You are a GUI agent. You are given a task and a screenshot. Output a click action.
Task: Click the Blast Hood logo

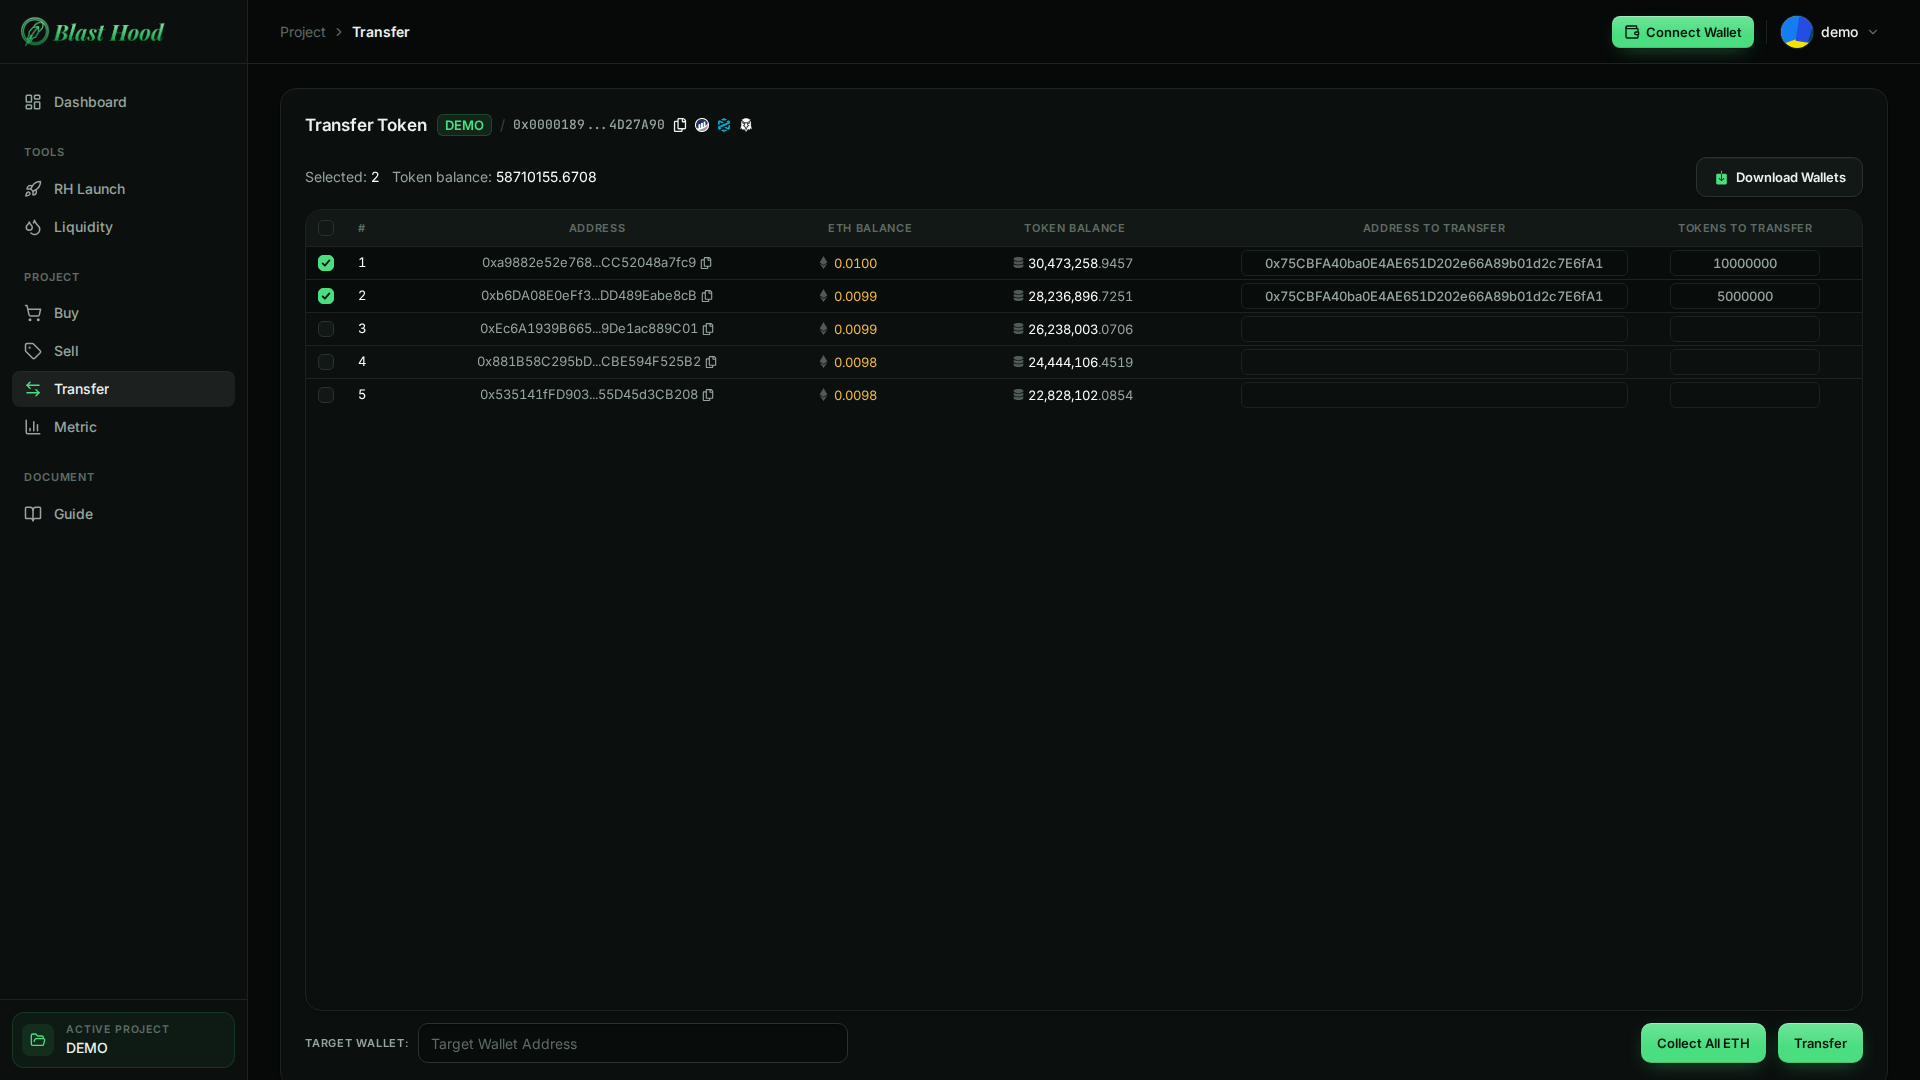(92, 32)
